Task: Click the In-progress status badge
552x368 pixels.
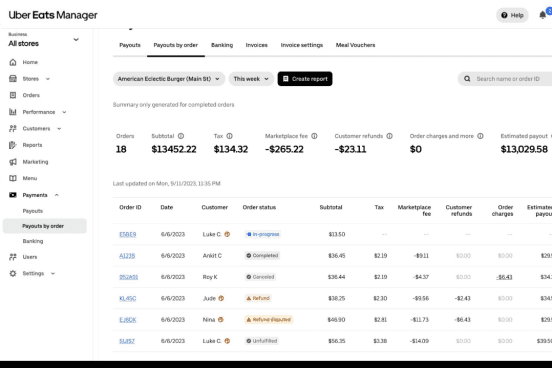Action: (263, 234)
